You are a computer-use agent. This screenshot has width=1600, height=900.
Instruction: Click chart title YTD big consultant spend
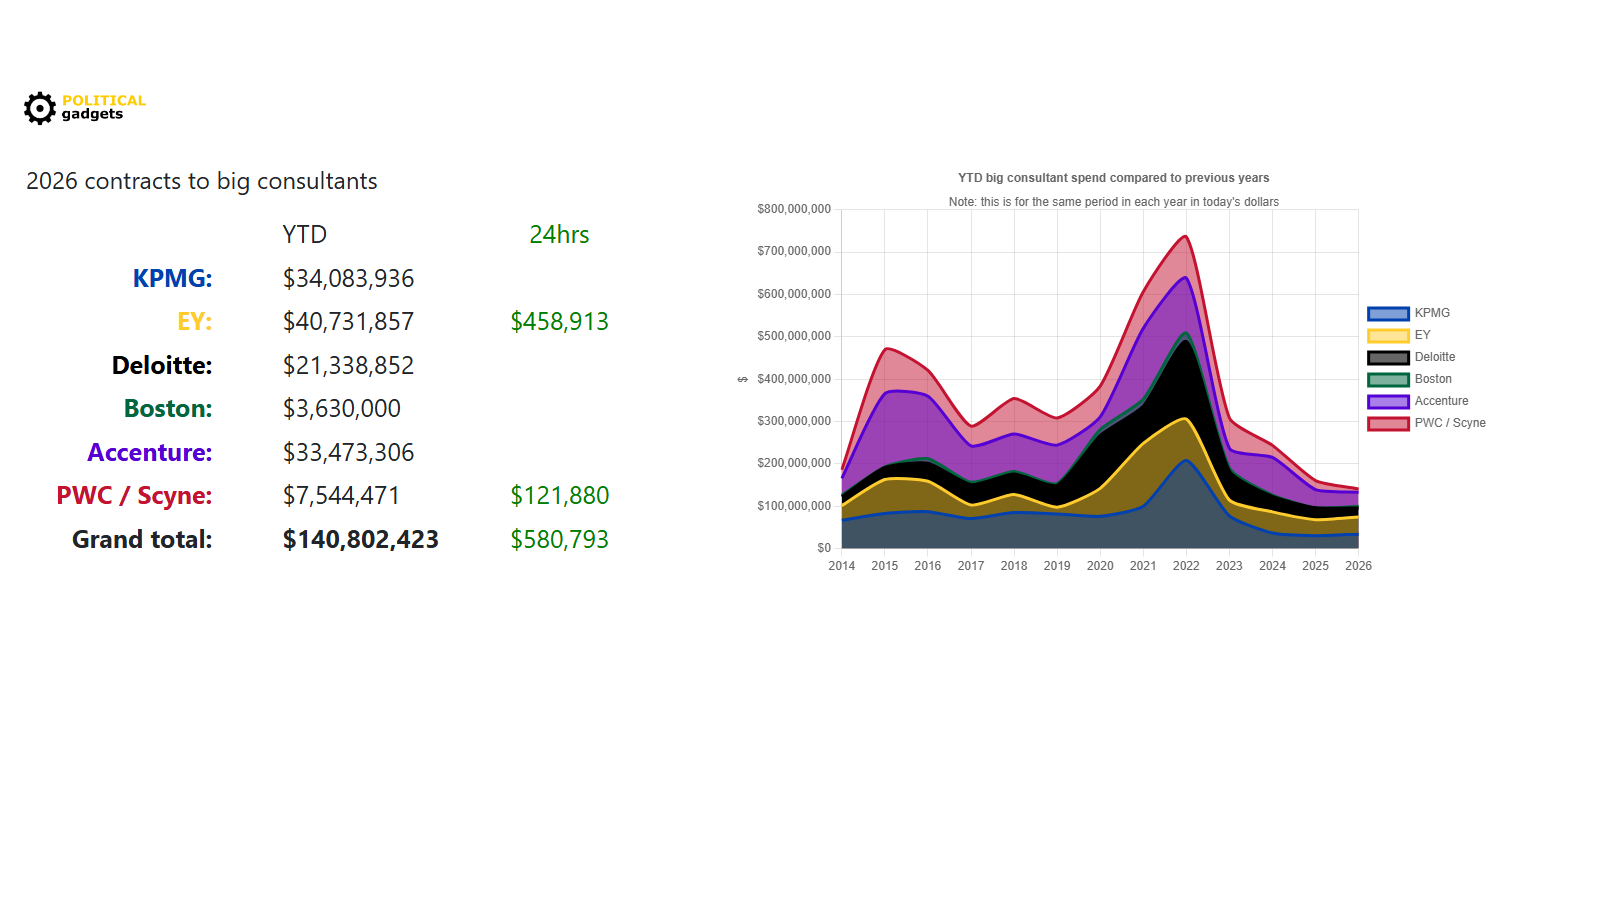pos(1113,178)
